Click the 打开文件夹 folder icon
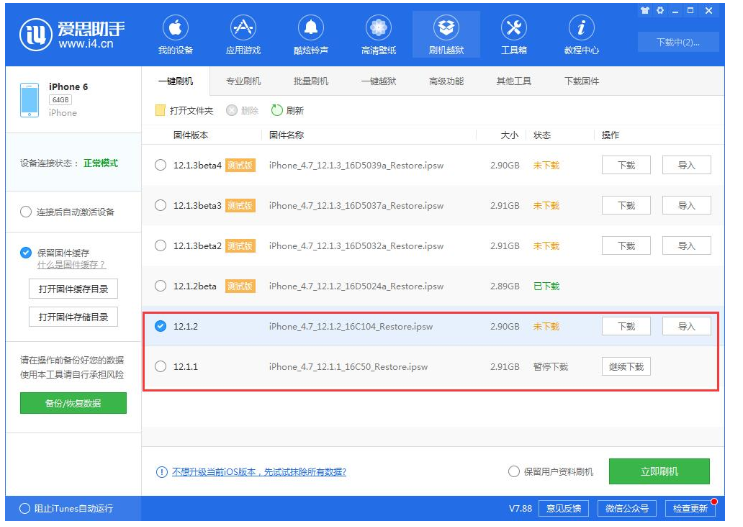The image size is (743, 527). (x=160, y=111)
